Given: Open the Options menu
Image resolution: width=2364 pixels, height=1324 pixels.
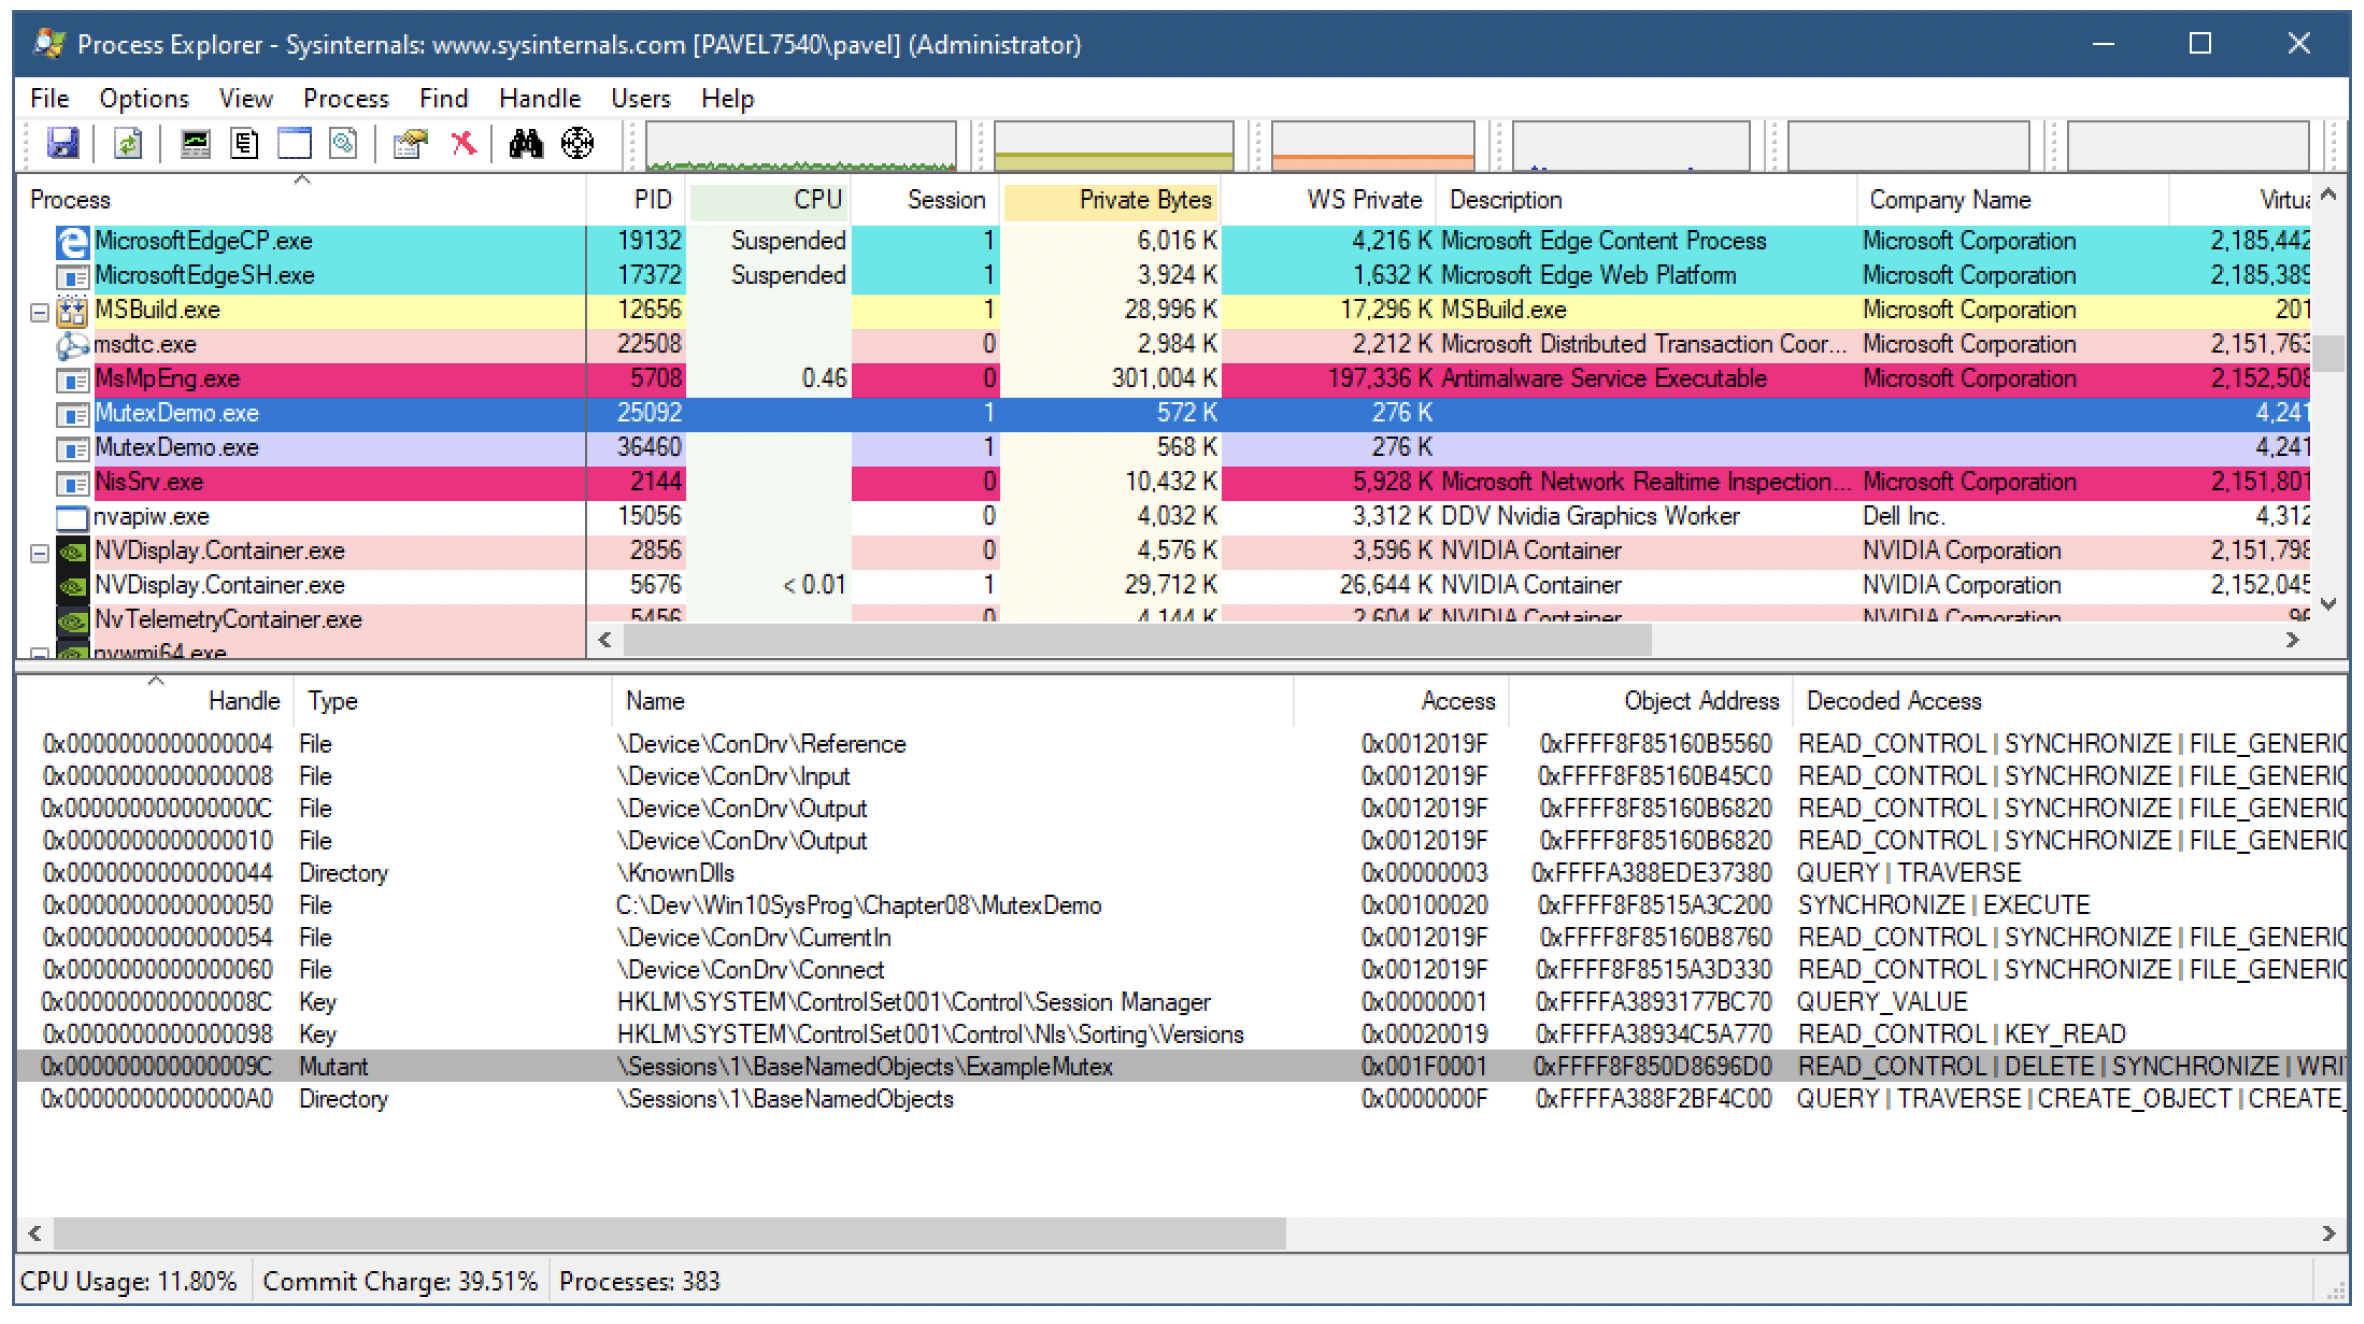Looking at the screenshot, I should 144,99.
